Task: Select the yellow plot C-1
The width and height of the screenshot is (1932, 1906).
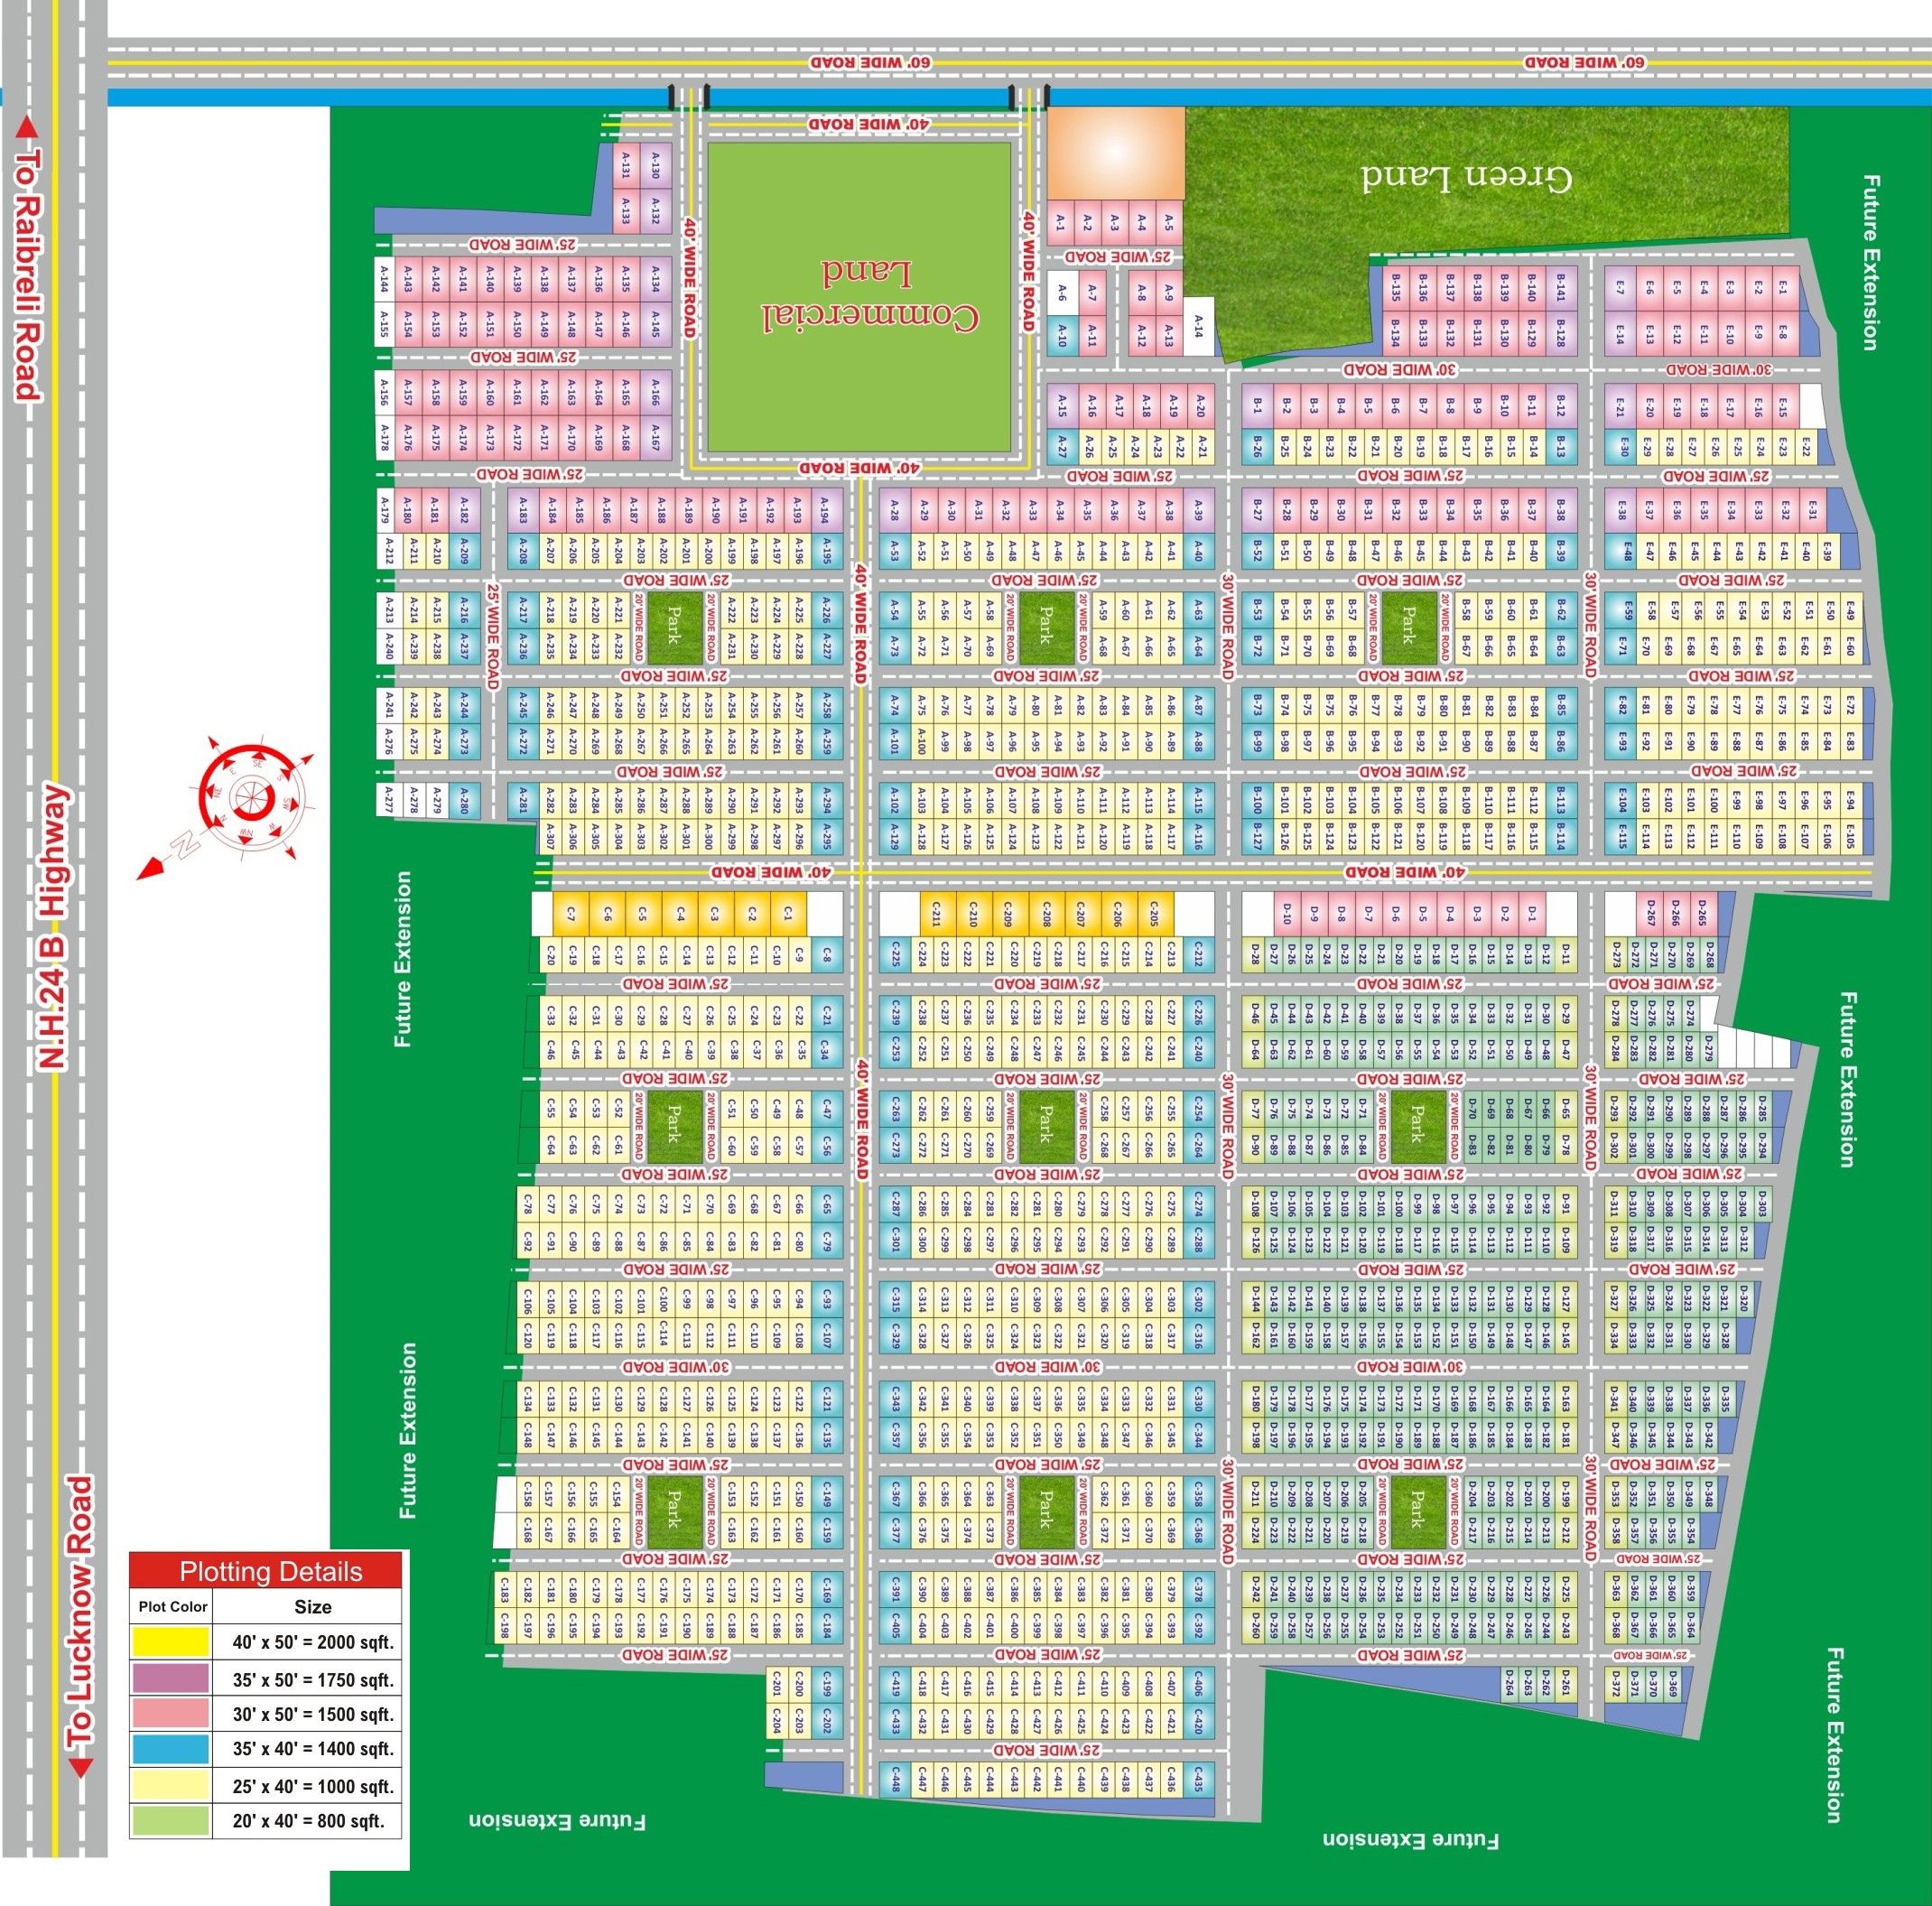Action: click(788, 914)
